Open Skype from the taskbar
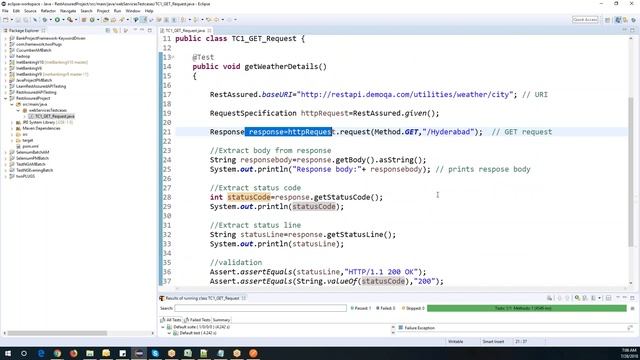The width and height of the screenshot is (640, 360). pyautogui.click(x=155, y=353)
